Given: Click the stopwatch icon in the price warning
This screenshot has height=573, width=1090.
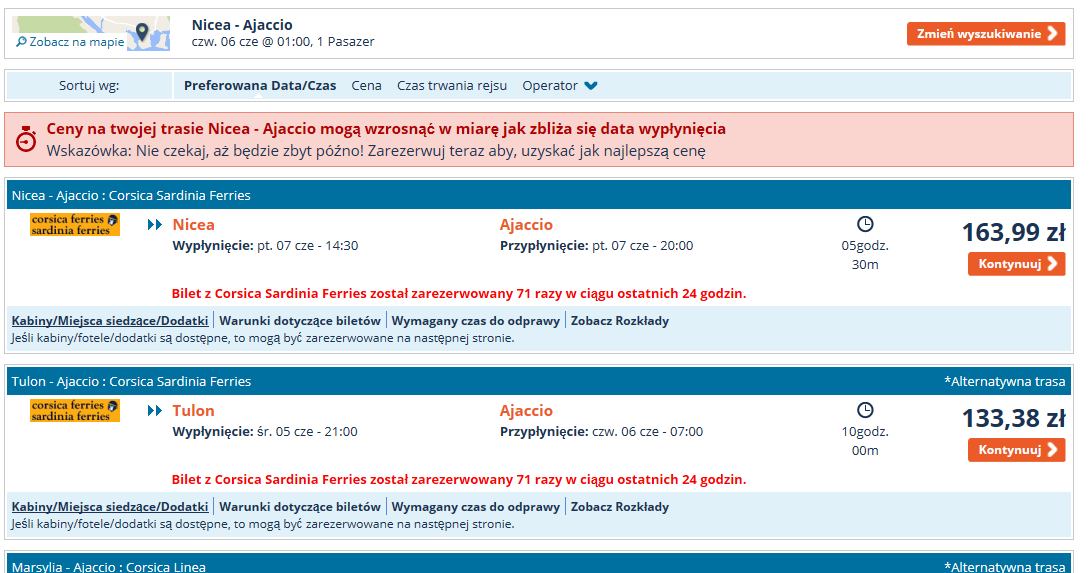Looking at the screenshot, I should [x=26, y=139].
